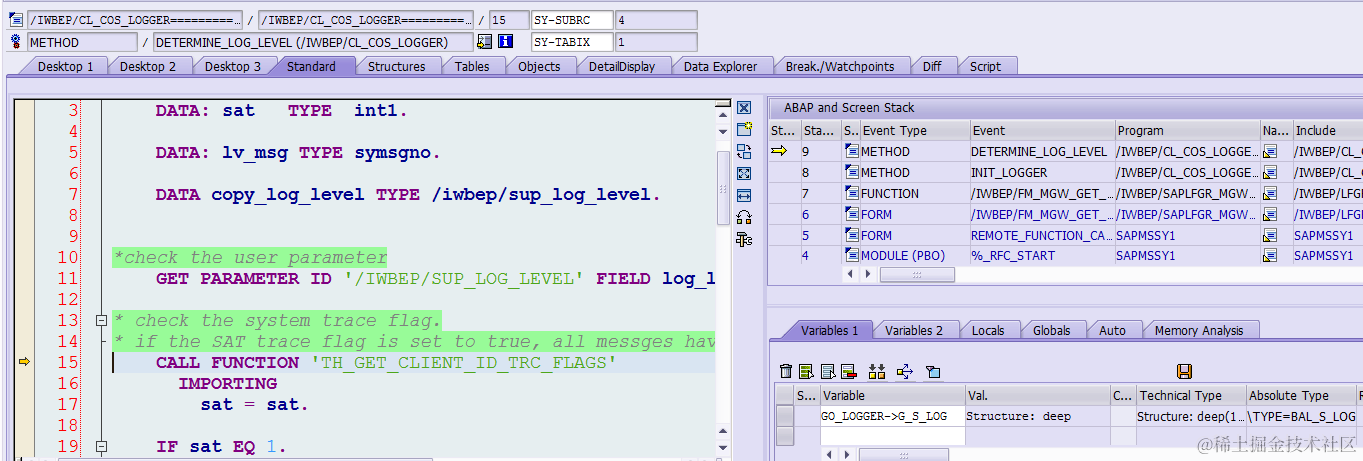Click the %_RFC_START event cell
1363x461 pixels.
pyautogui.click(x=1042, y=256)
